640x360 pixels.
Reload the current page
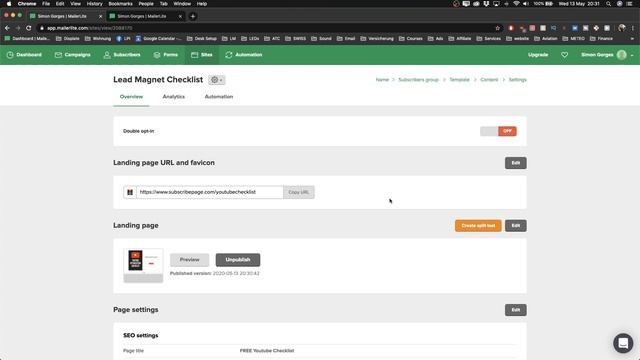[x=29, y=28]
